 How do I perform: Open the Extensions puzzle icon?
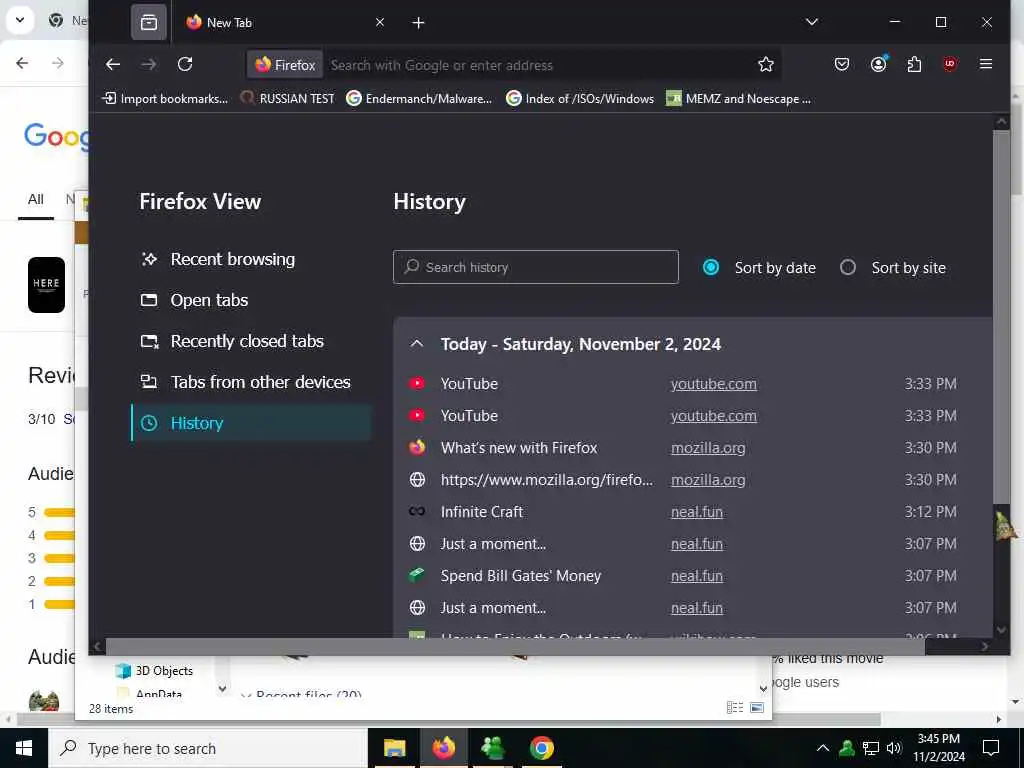914,64
